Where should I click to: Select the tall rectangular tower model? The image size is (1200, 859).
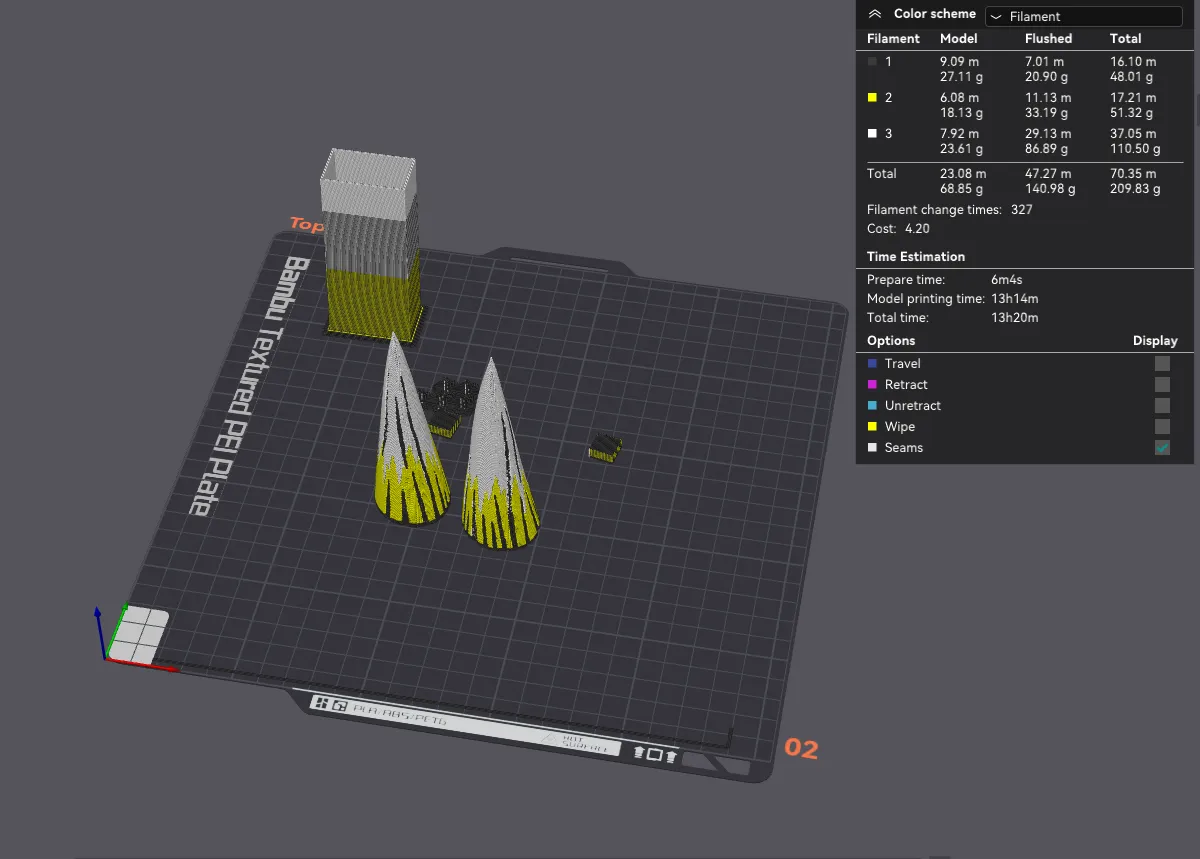(370, 245)
